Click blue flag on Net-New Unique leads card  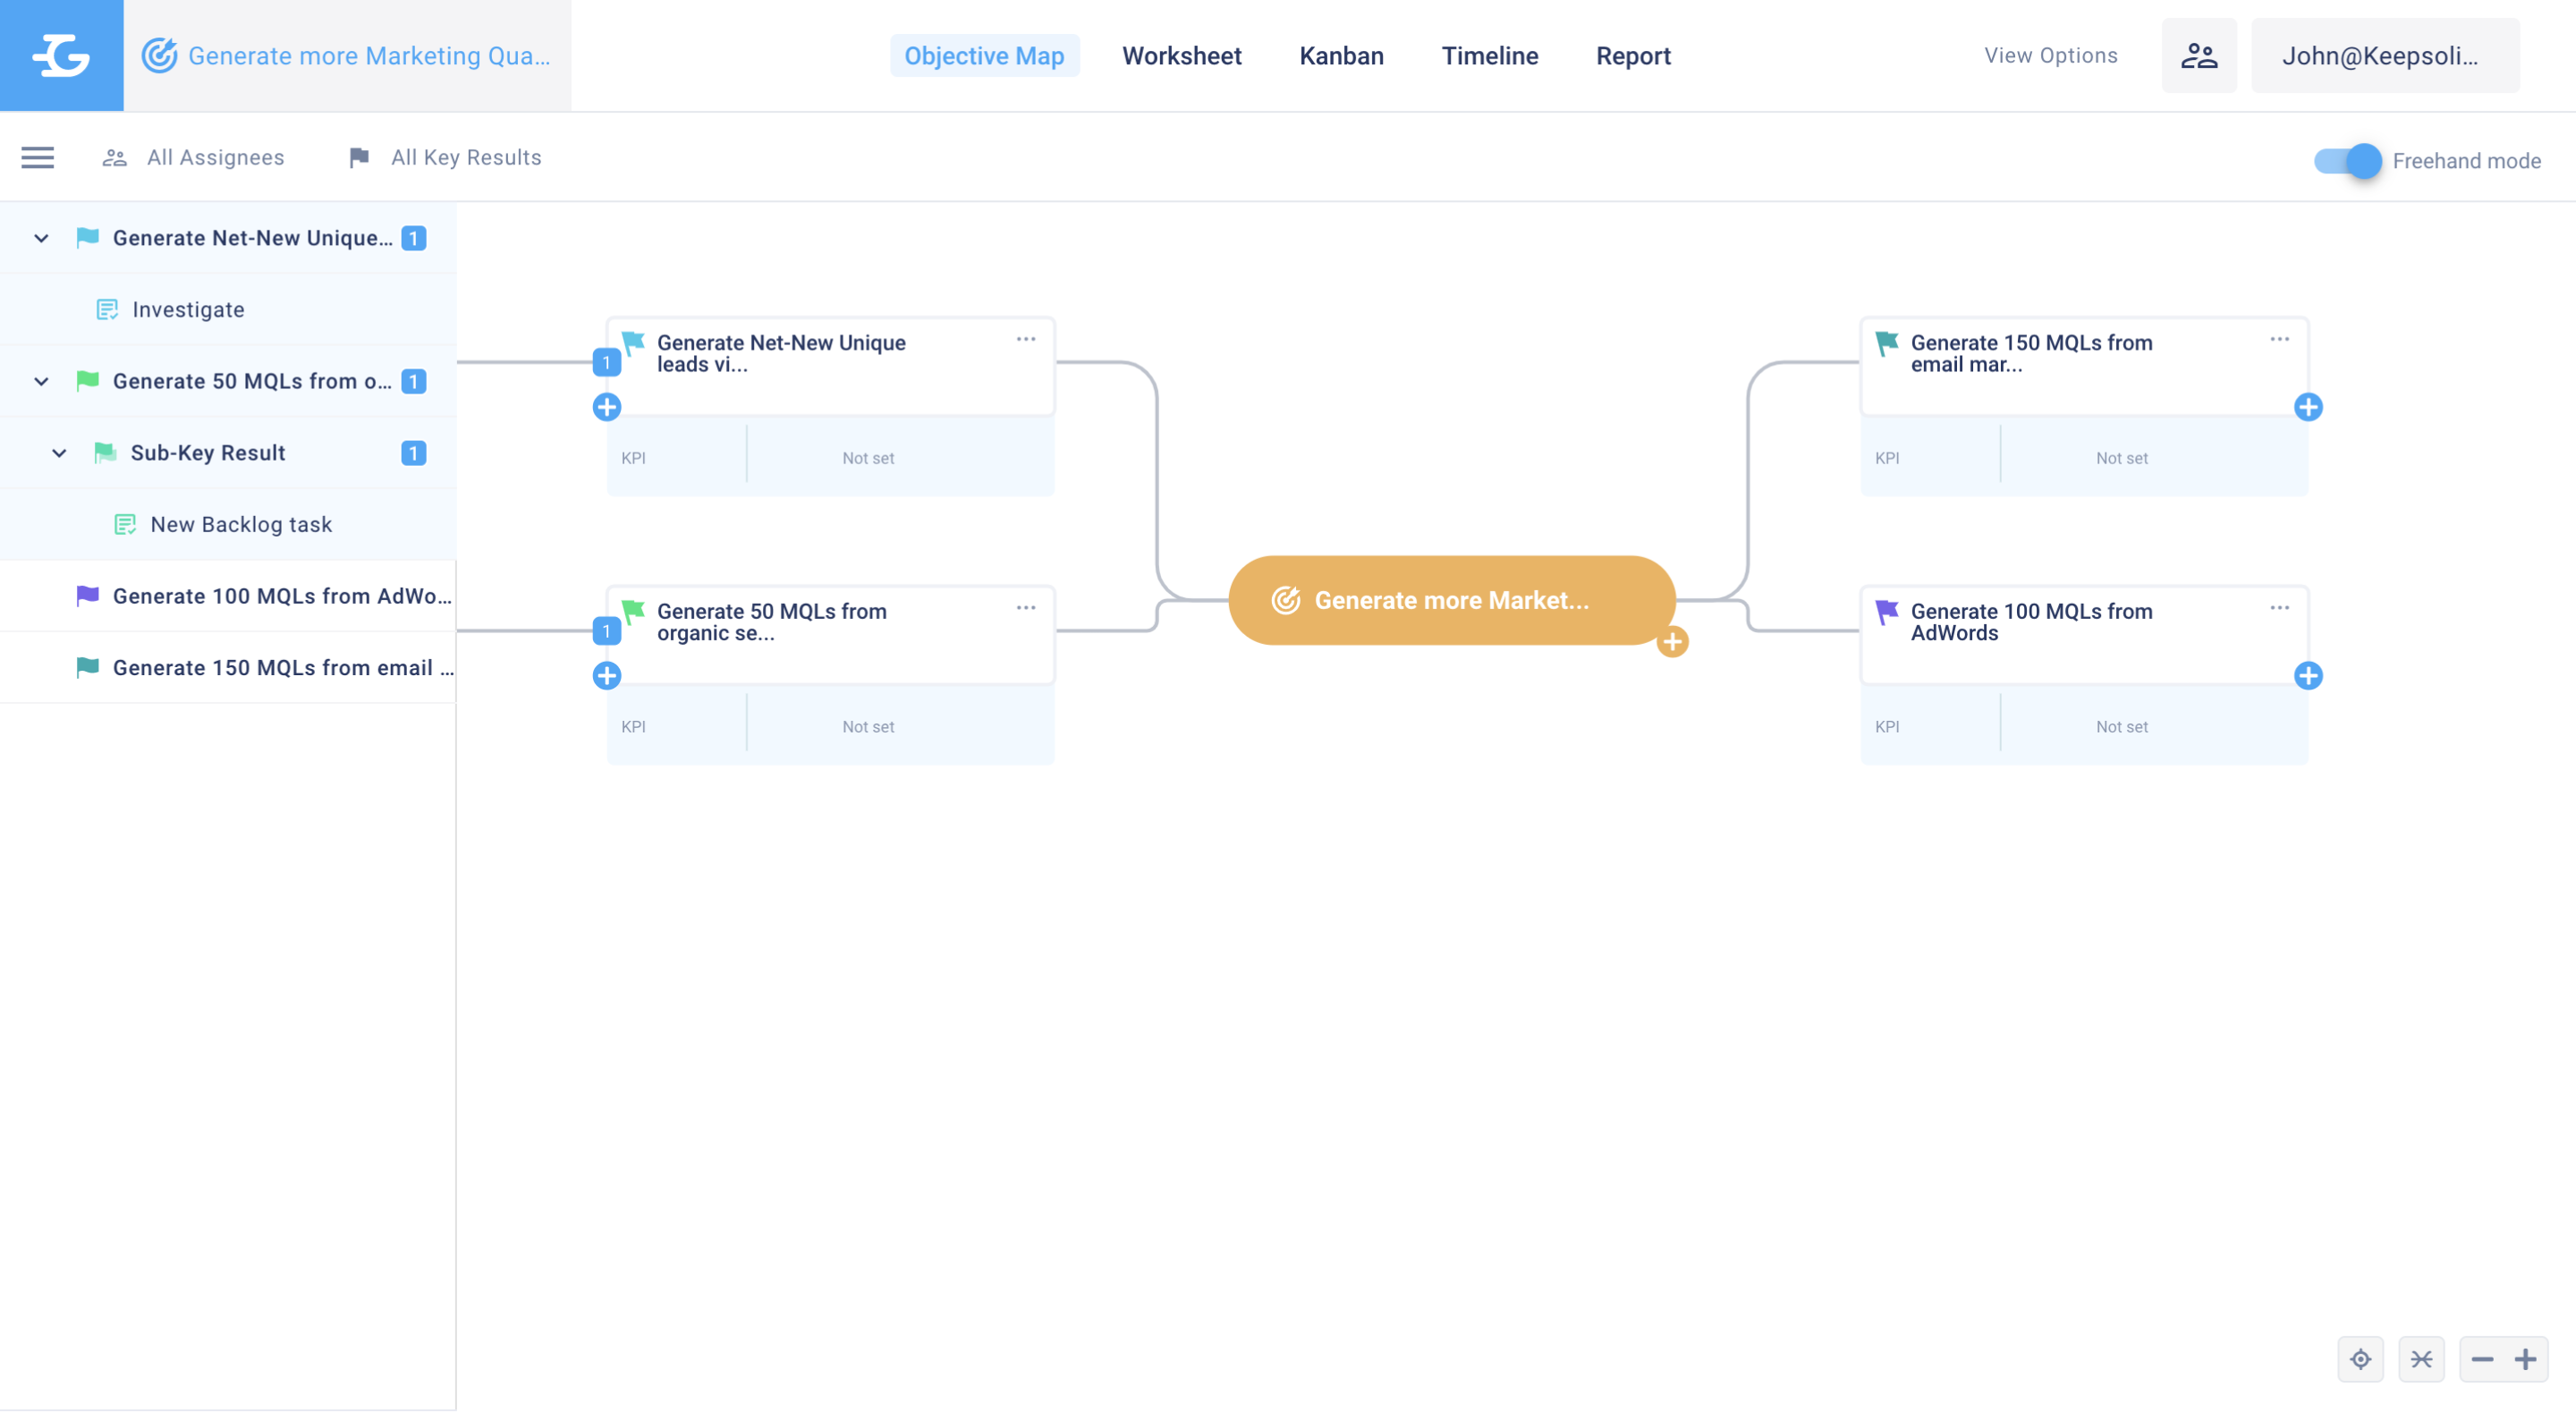pyautogui.click(x=633, y=343)
